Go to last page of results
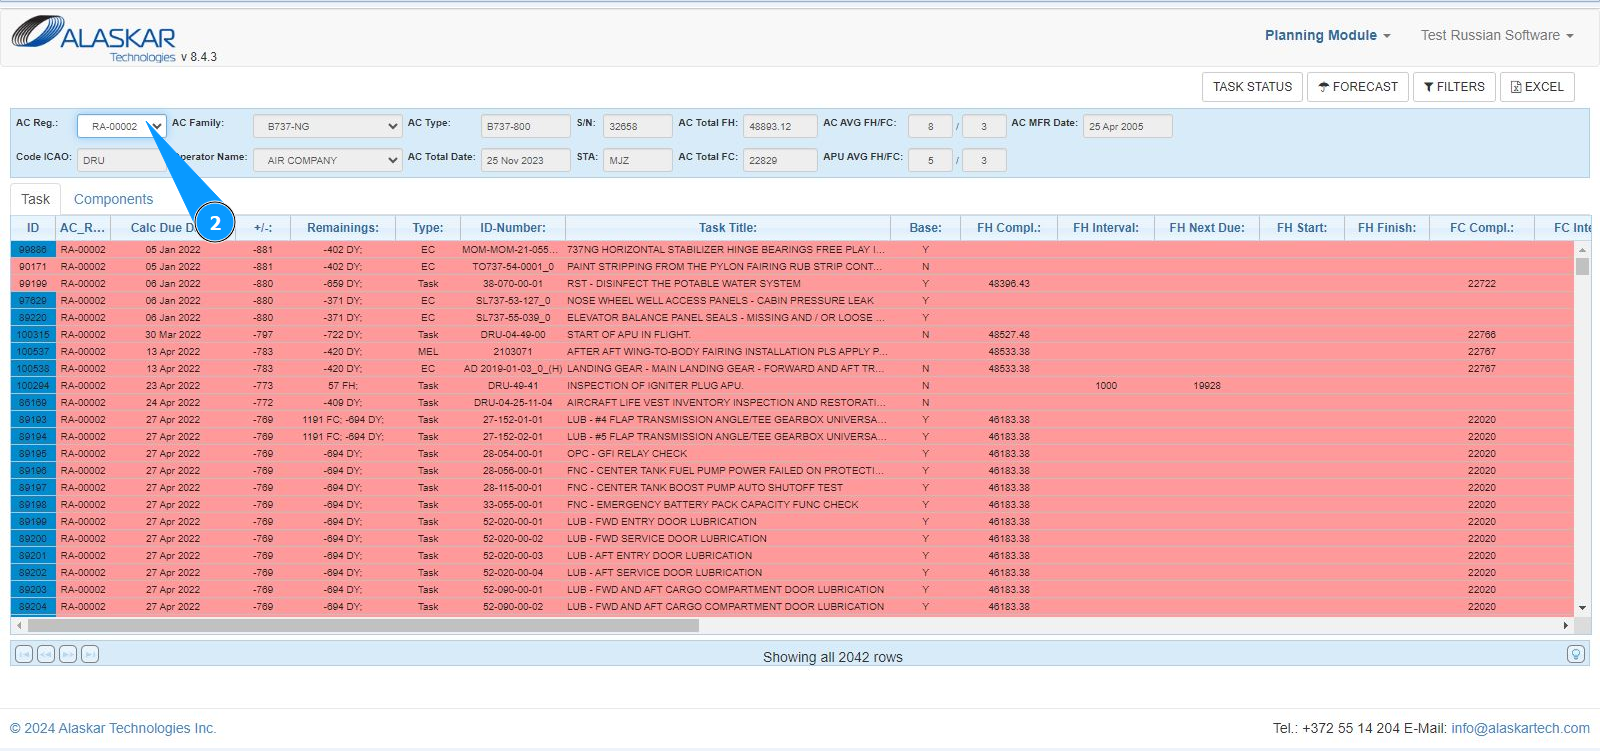This screenshot has width=1600, height=751. tap(90, 654)
